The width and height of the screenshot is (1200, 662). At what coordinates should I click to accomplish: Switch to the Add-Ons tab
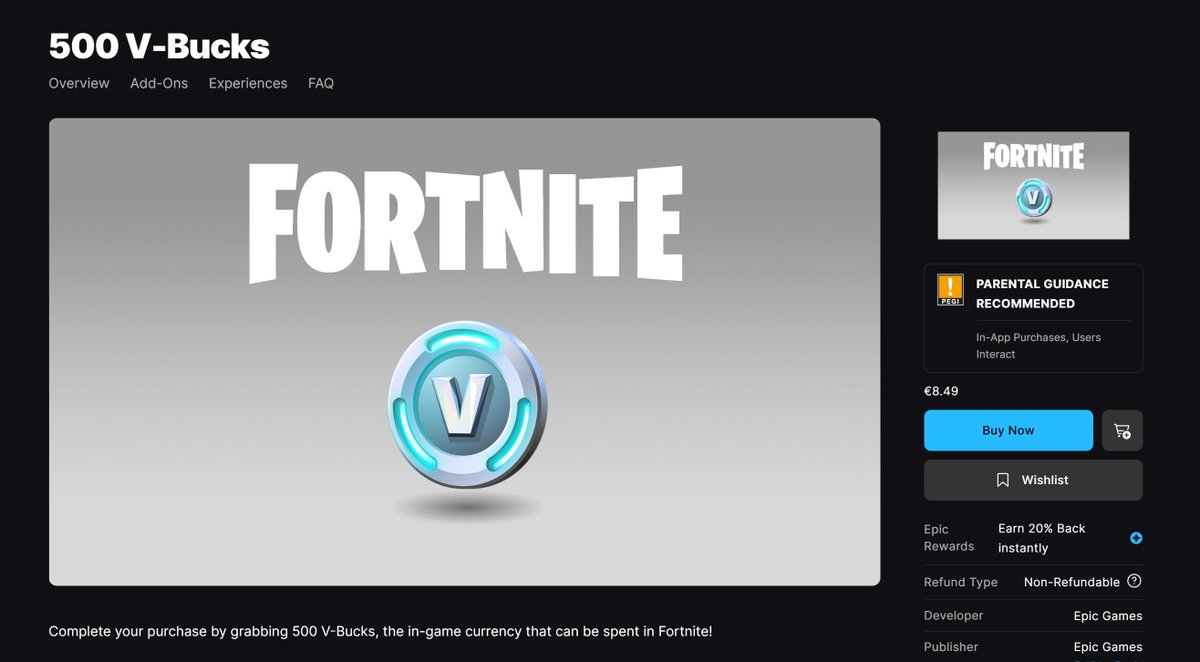[x=159, y=84]
